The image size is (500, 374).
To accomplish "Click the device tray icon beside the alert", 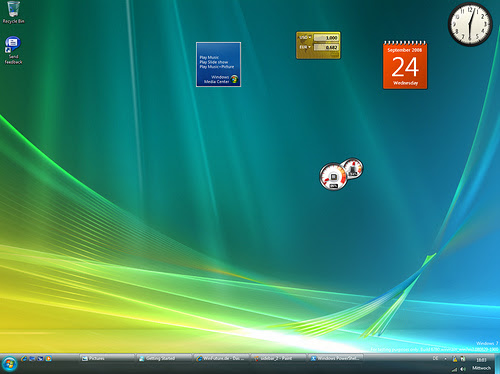I will (463, 359).
